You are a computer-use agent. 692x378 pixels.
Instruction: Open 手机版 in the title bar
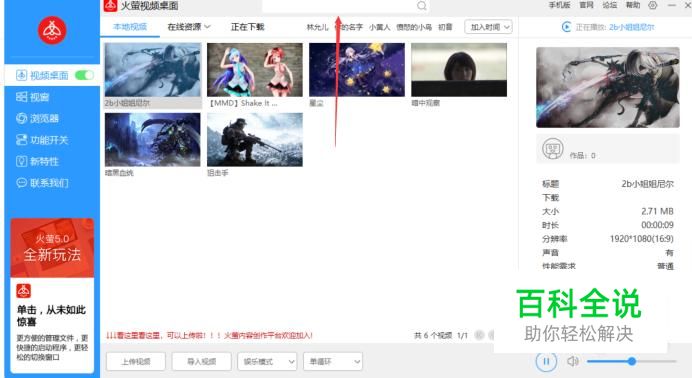pos(560,5)
